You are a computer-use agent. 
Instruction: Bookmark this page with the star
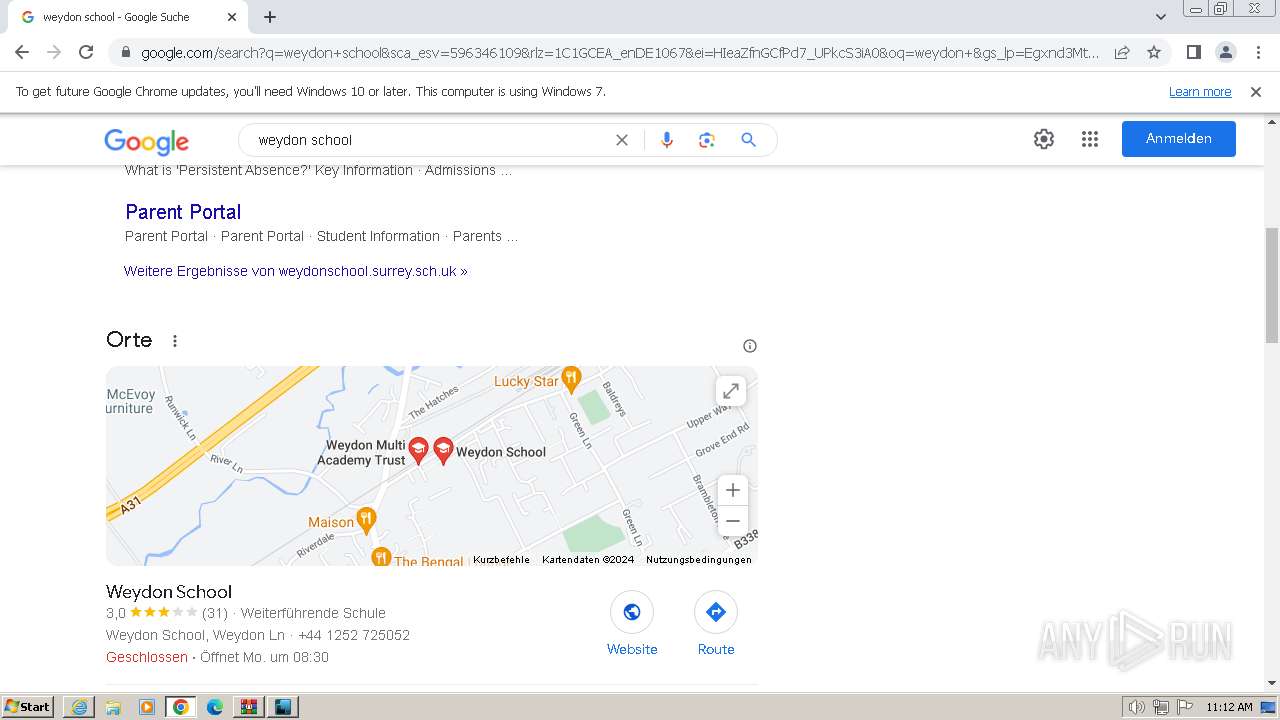[x=1154, y=52]
